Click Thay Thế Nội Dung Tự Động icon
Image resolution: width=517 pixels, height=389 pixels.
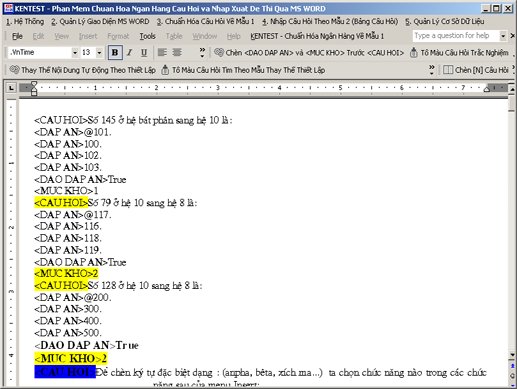(15, 69)
